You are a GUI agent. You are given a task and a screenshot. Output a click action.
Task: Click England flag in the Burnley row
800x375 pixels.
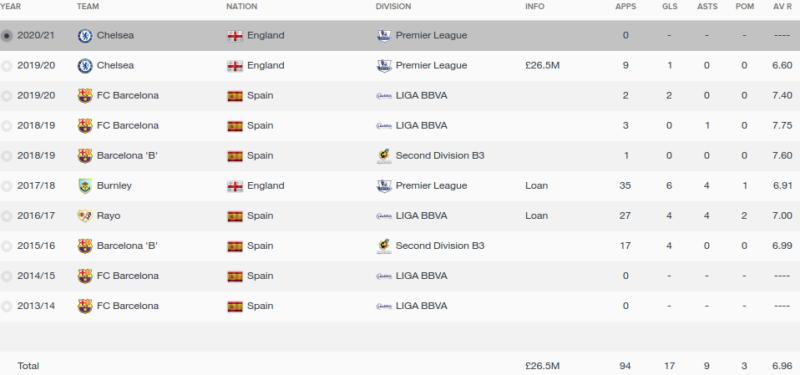pos(235,186)
